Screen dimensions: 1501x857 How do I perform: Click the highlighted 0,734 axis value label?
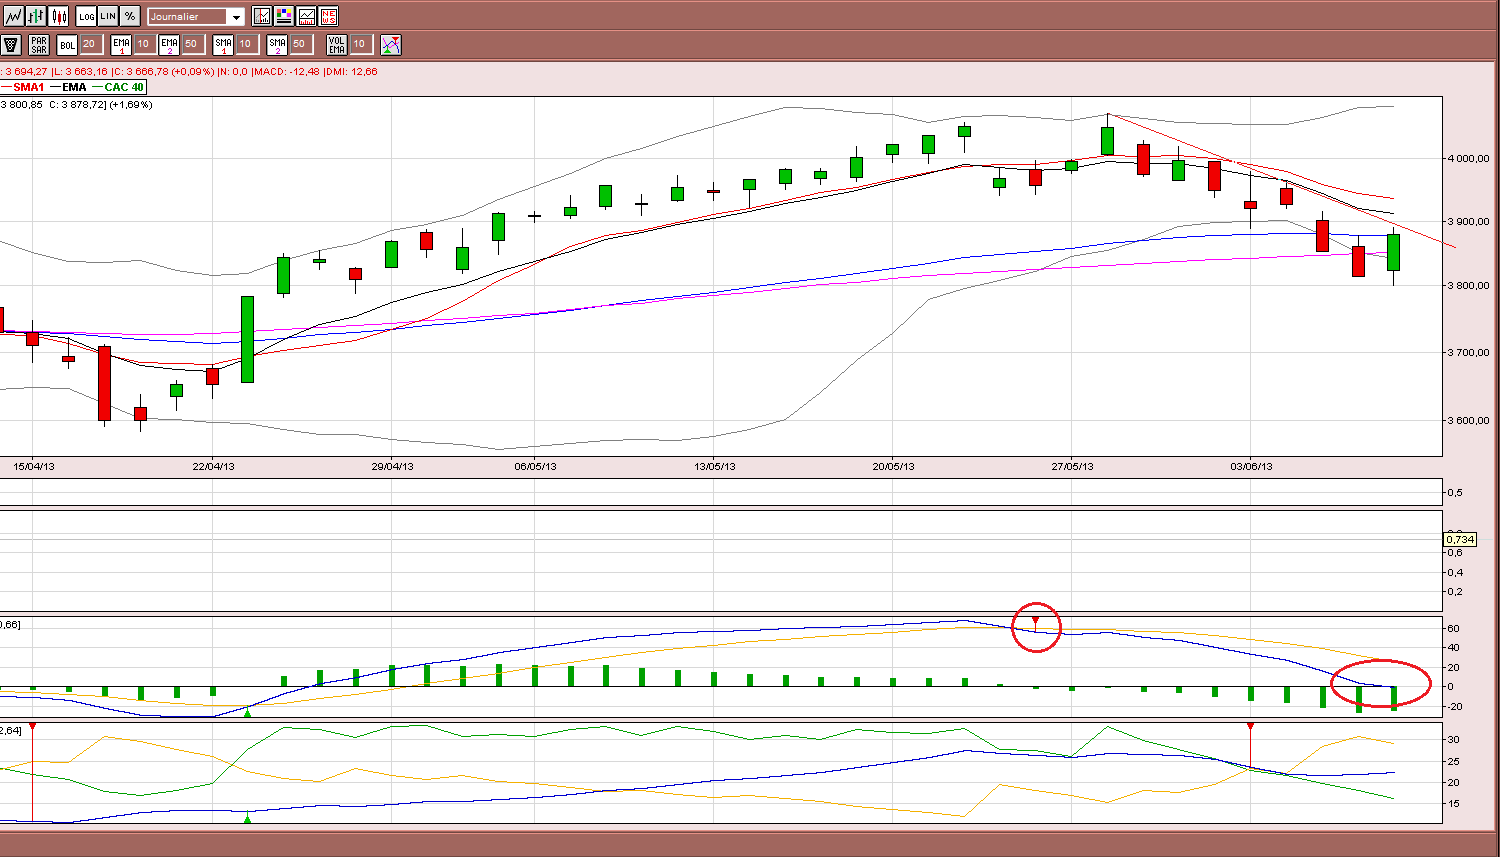click(x=1461, y=540)
